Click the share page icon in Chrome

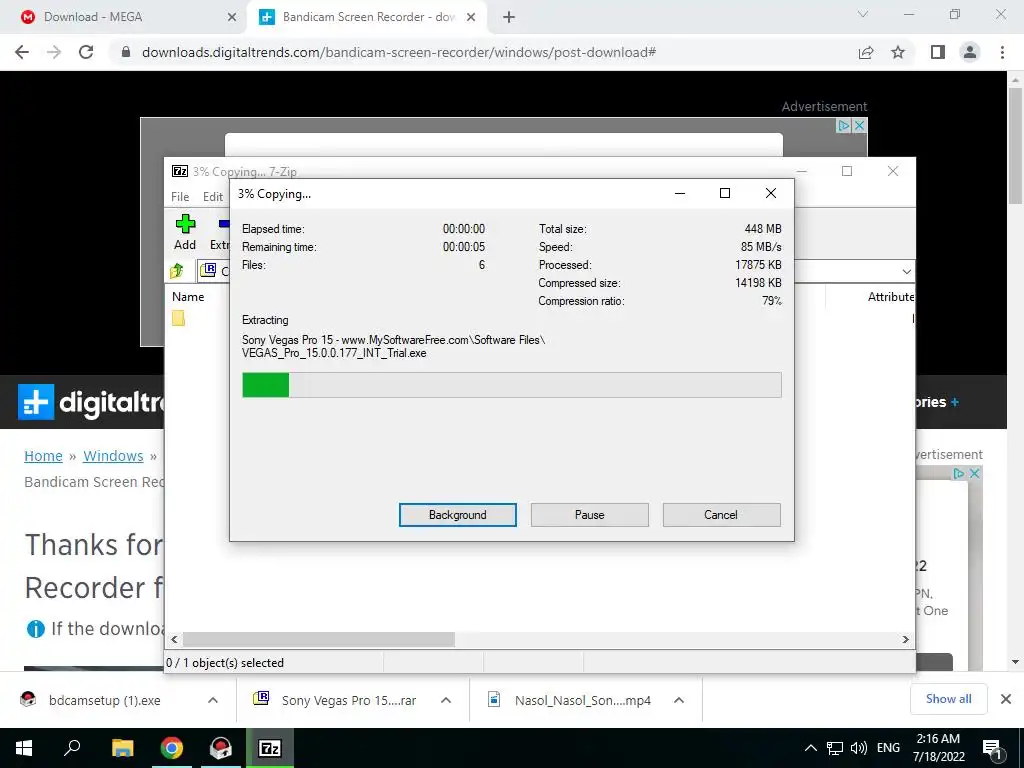coord(866,52)
